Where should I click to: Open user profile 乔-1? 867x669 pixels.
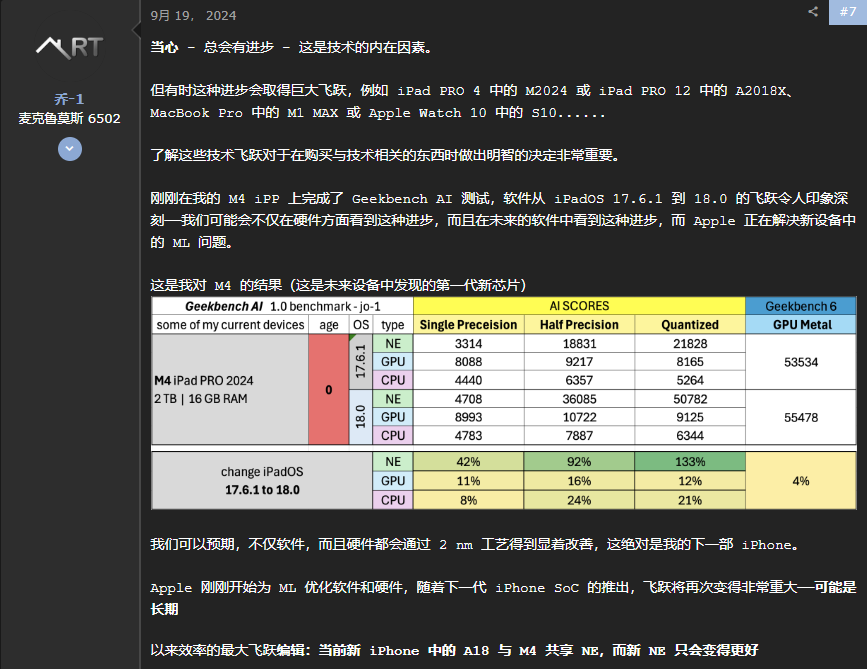(69, 99)
